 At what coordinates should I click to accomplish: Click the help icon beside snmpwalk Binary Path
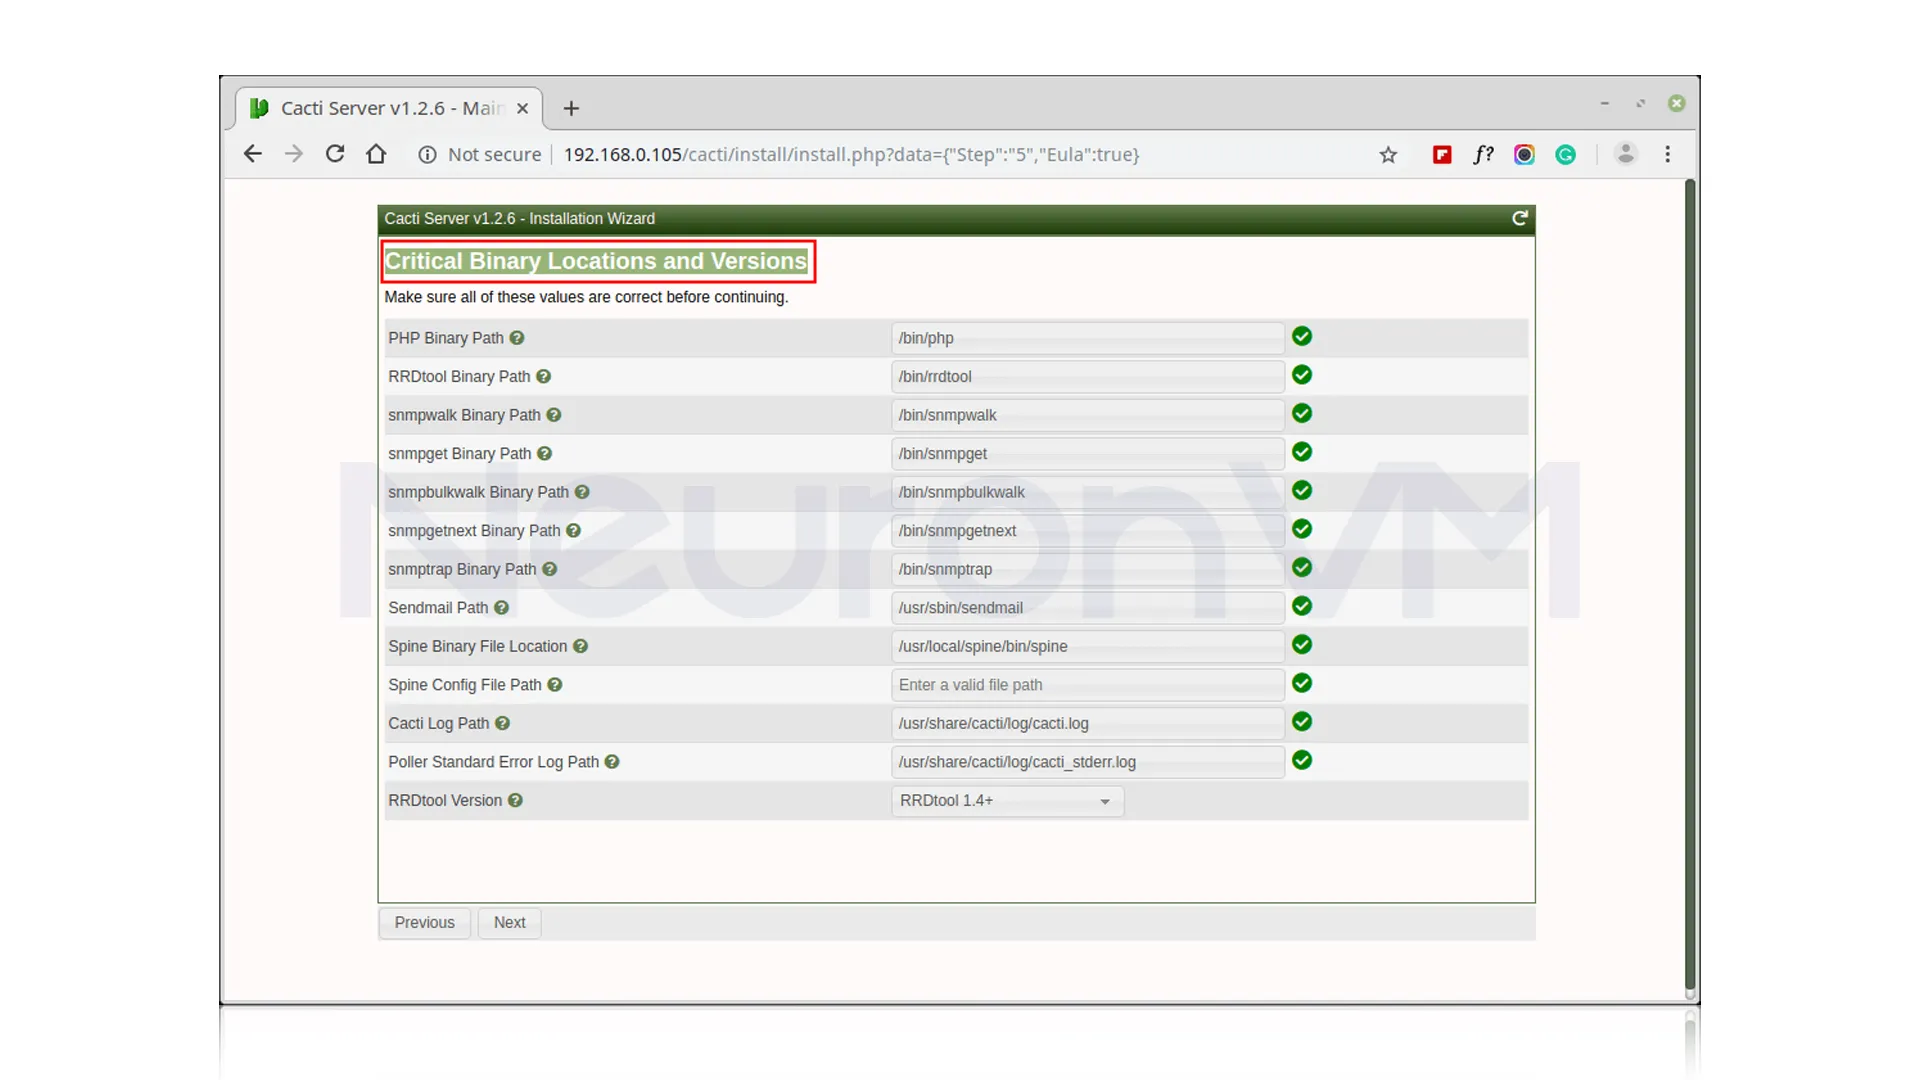554,415
